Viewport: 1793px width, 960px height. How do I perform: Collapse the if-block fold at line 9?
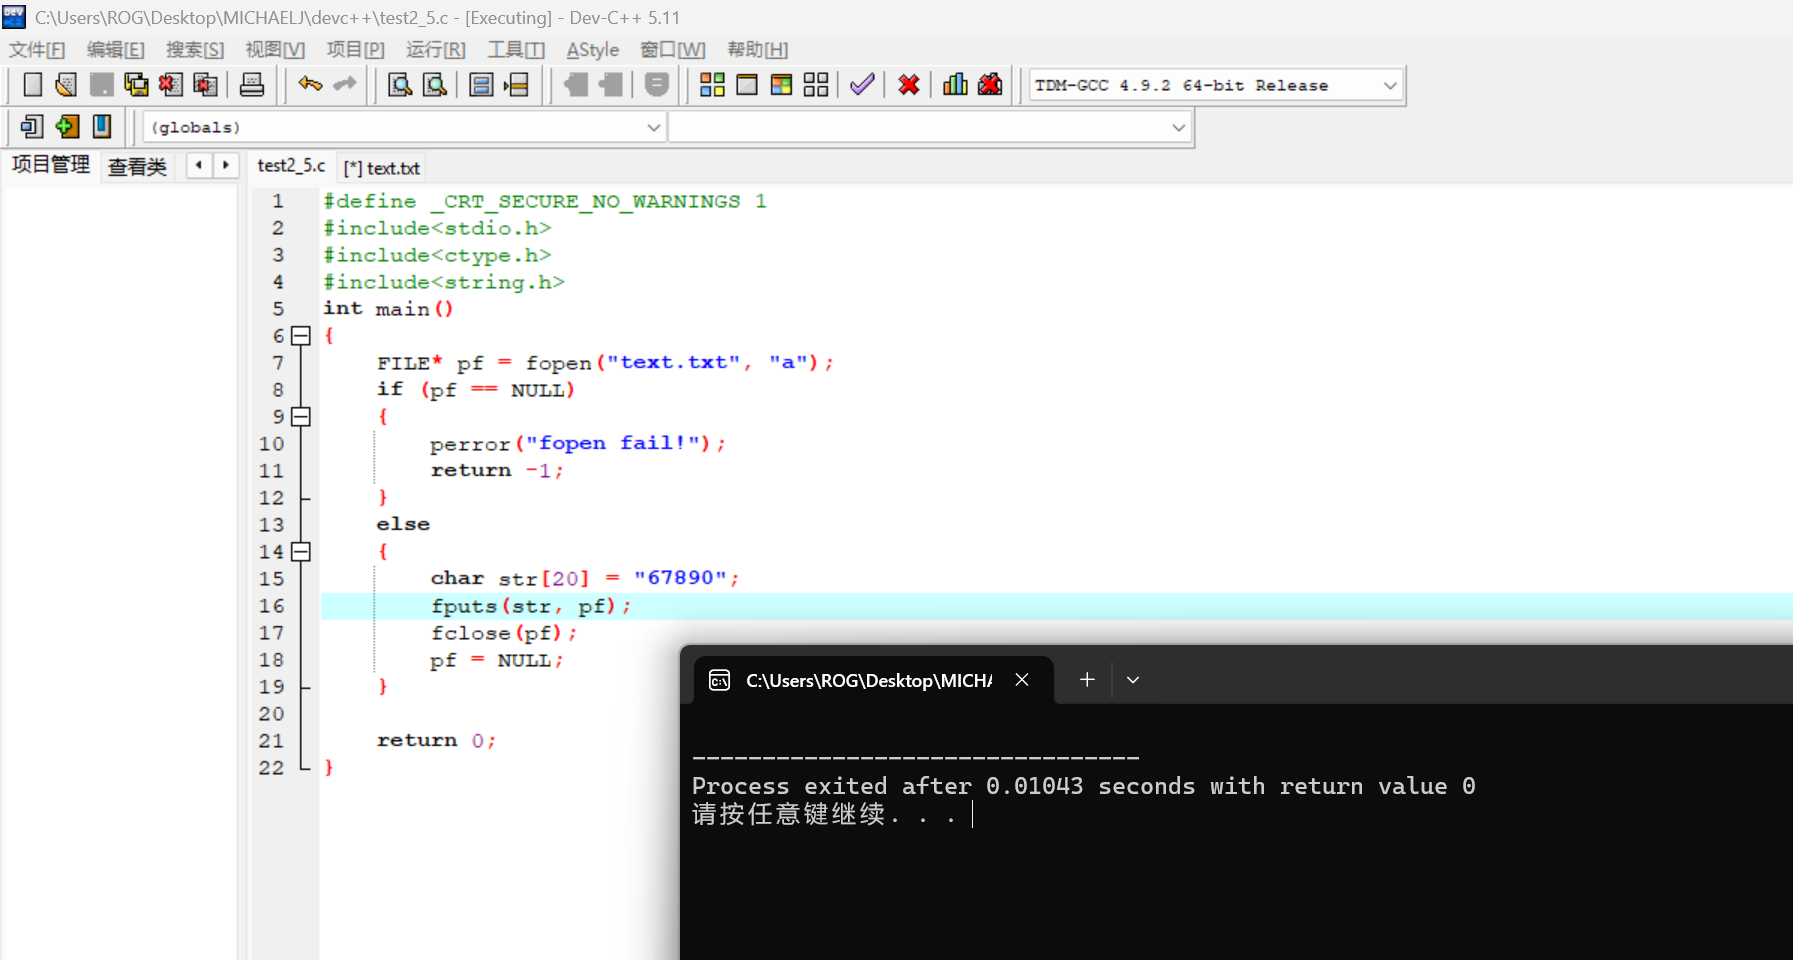(301, 417)
